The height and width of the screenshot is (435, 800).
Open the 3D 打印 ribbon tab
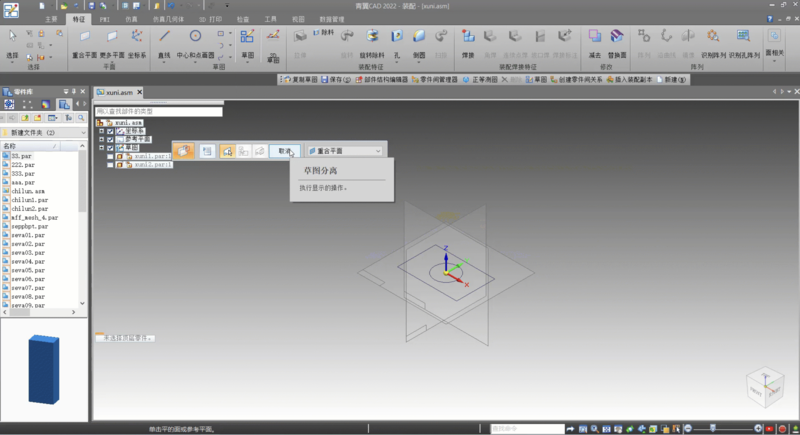pyautogui.click(x=207, y=19)
